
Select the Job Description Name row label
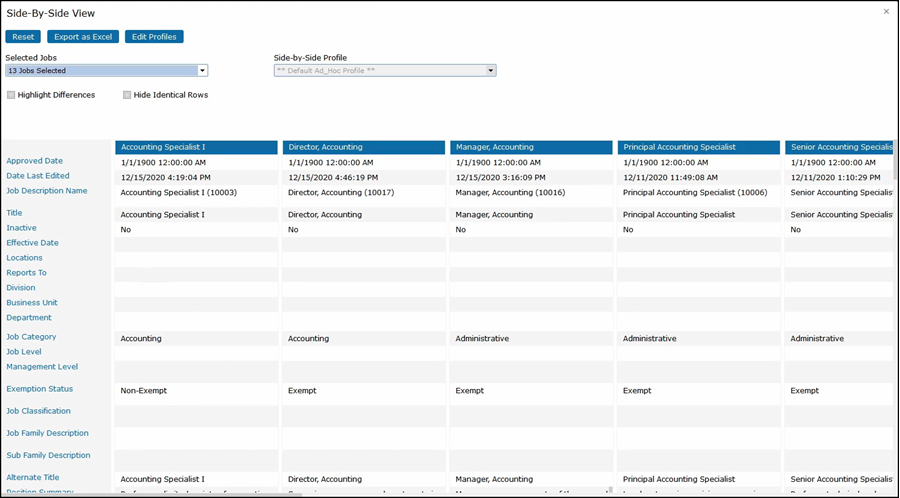click(47, 191)
